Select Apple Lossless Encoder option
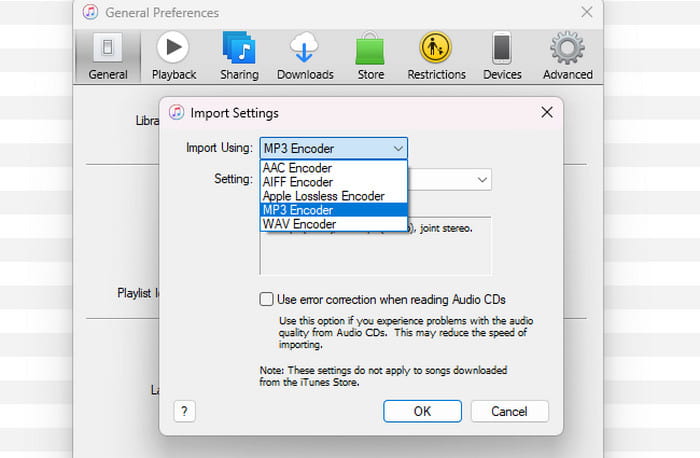This screenshot has width=700, height=458. tap(333, 196)
